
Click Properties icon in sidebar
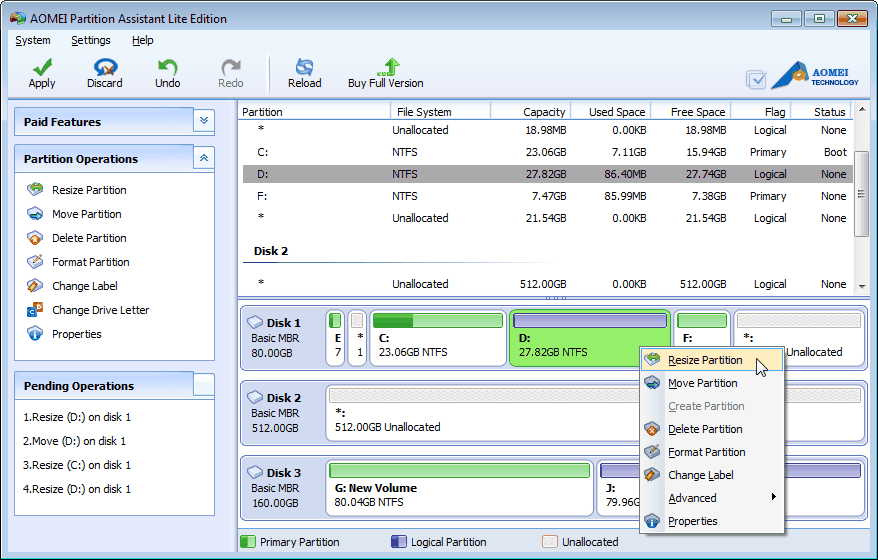pyautogui.click(x=35, y=334)
